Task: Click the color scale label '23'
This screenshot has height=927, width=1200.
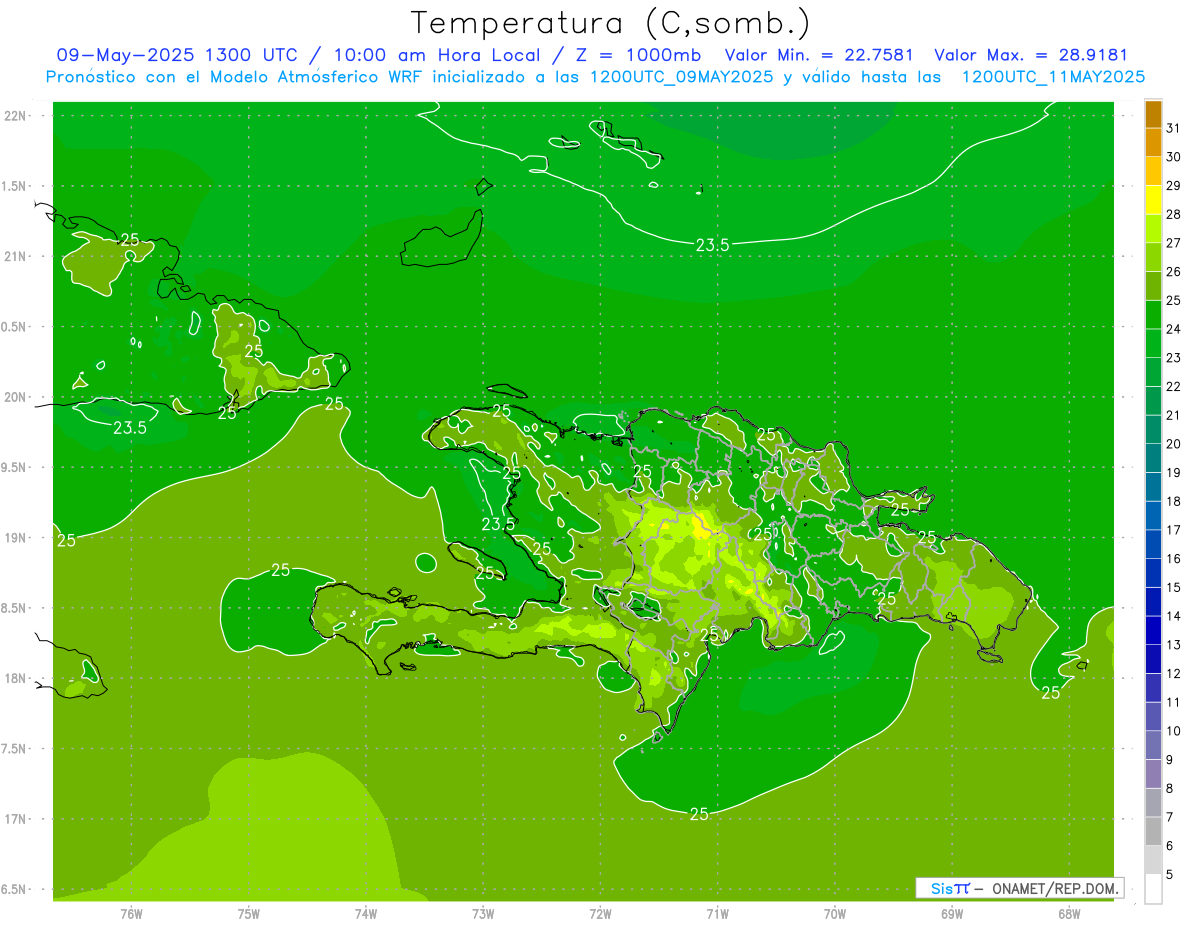Action: tap(1174, 358)
